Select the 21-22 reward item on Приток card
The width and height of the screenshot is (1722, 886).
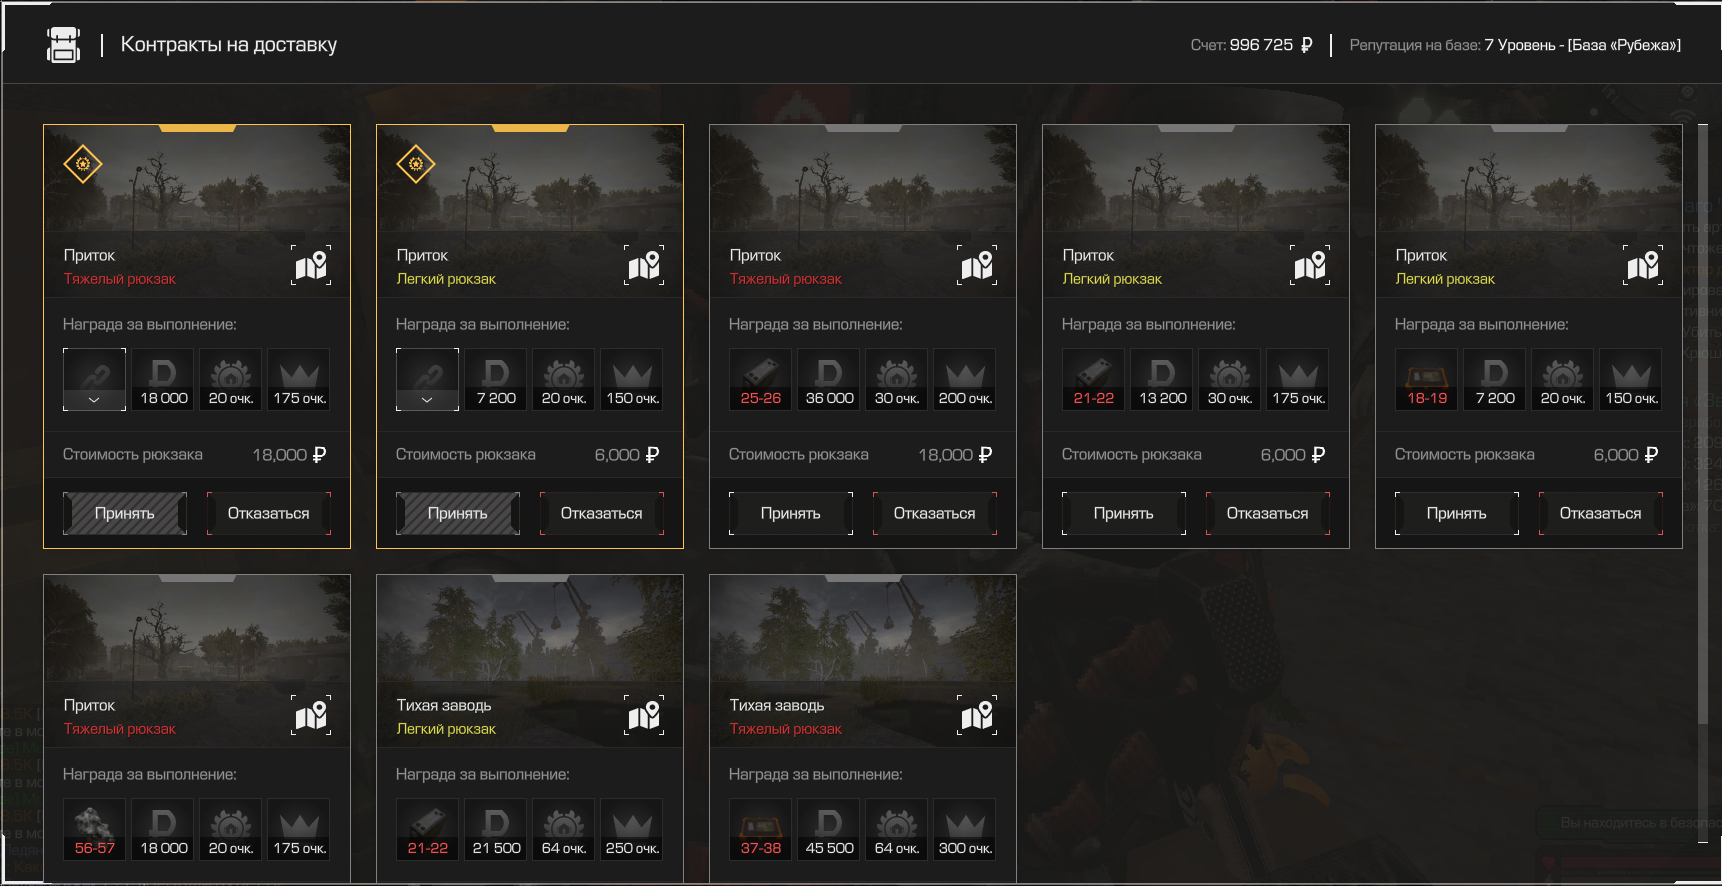[1093, 379]
